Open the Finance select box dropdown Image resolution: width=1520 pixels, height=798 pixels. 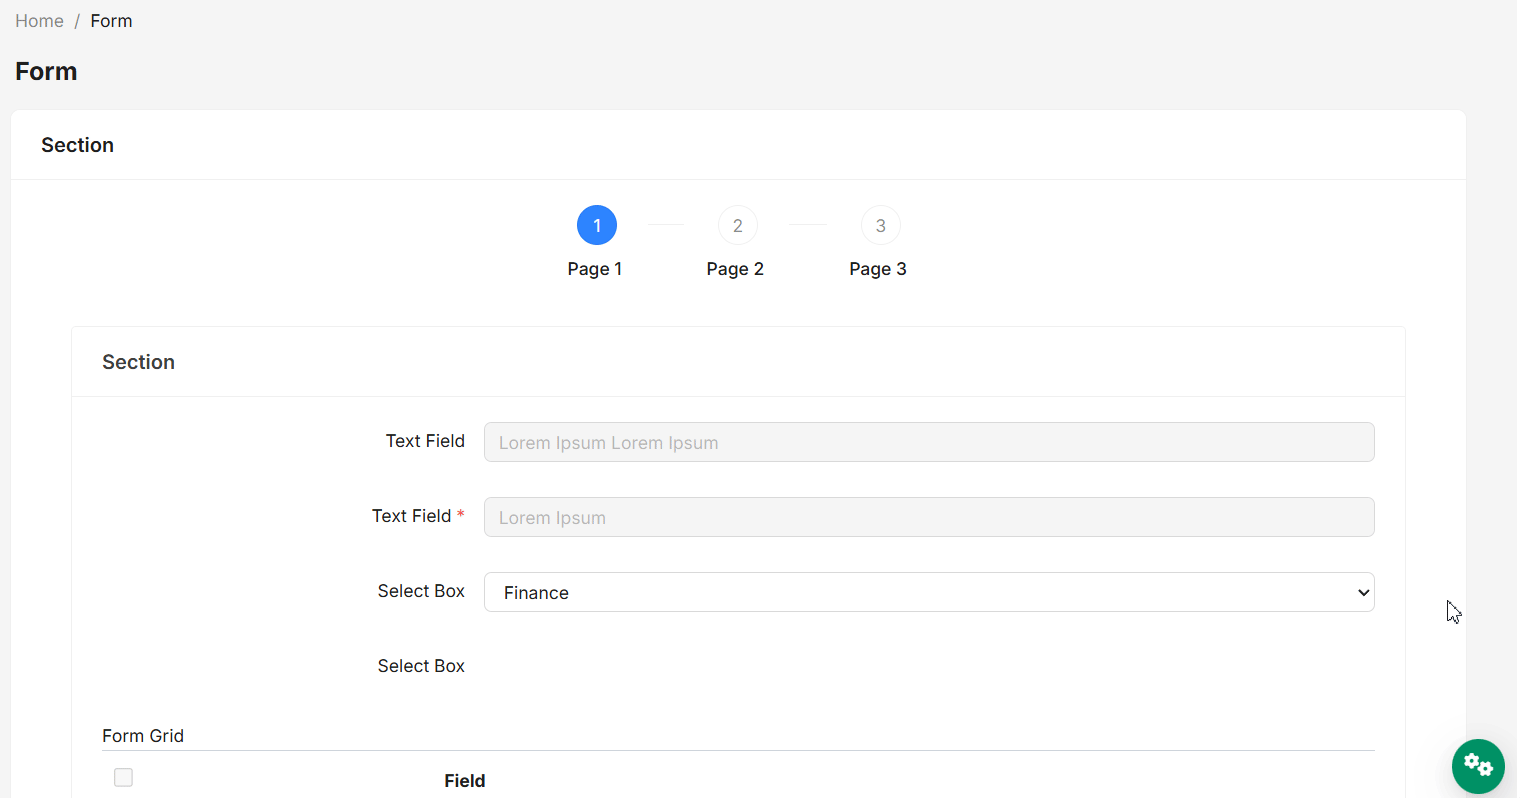929,592
